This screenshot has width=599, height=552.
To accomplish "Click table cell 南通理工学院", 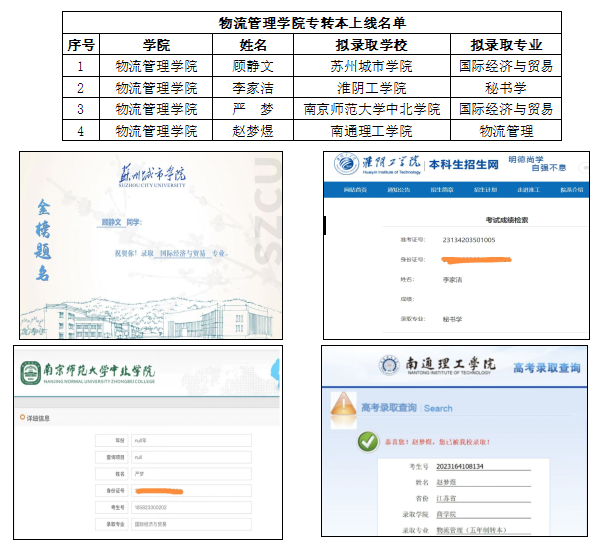I will (372, 131).
